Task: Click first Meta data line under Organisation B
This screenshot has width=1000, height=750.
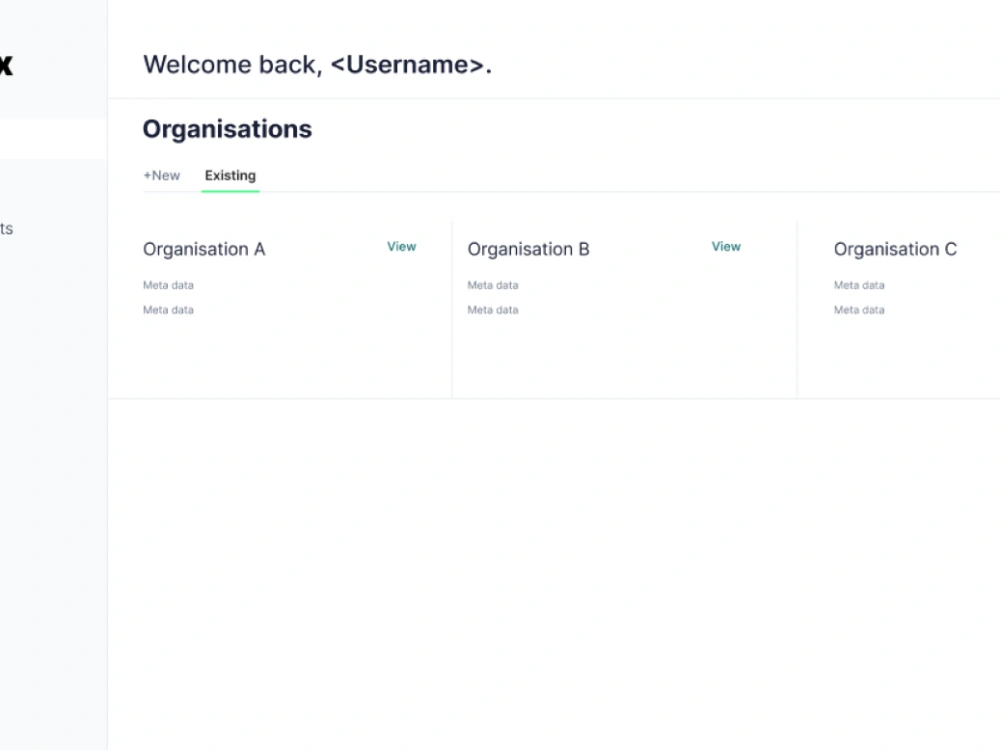Action: click(x=493, y=285)
